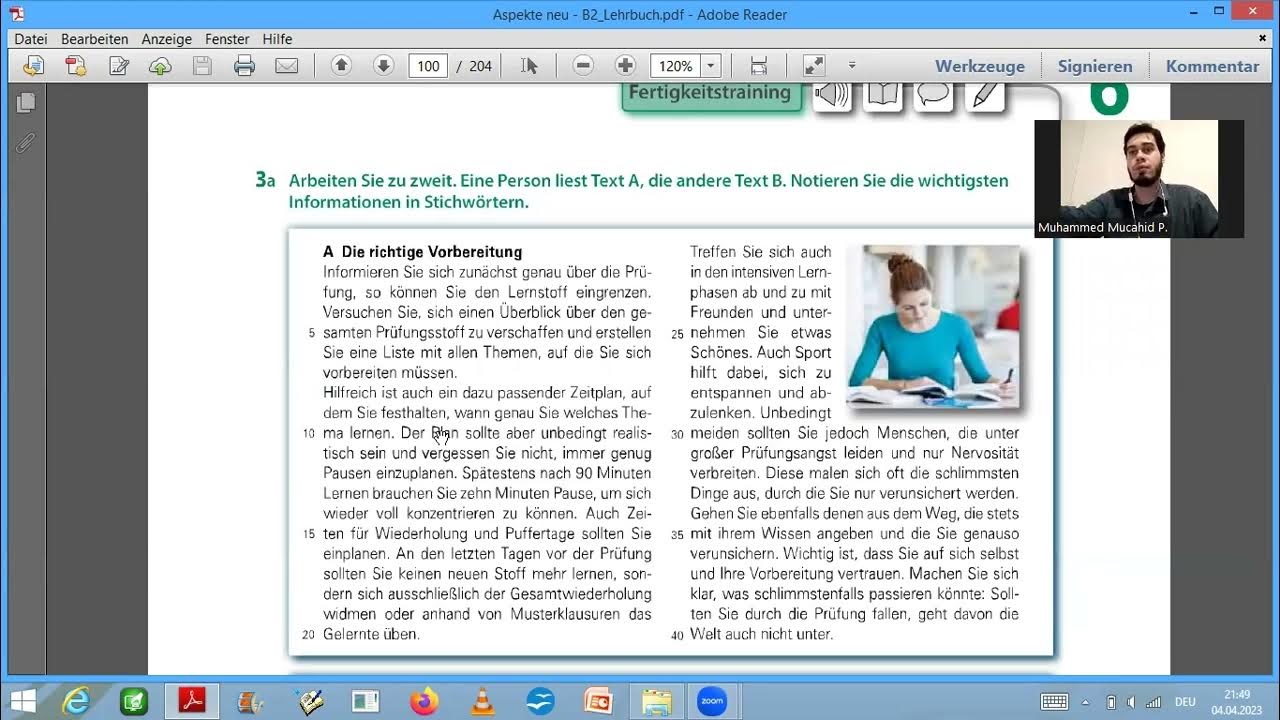Image resolution: width=1280 pixels, height=720 pixels.
Task: Click the exercise number 3a
Action: [265, 181]
